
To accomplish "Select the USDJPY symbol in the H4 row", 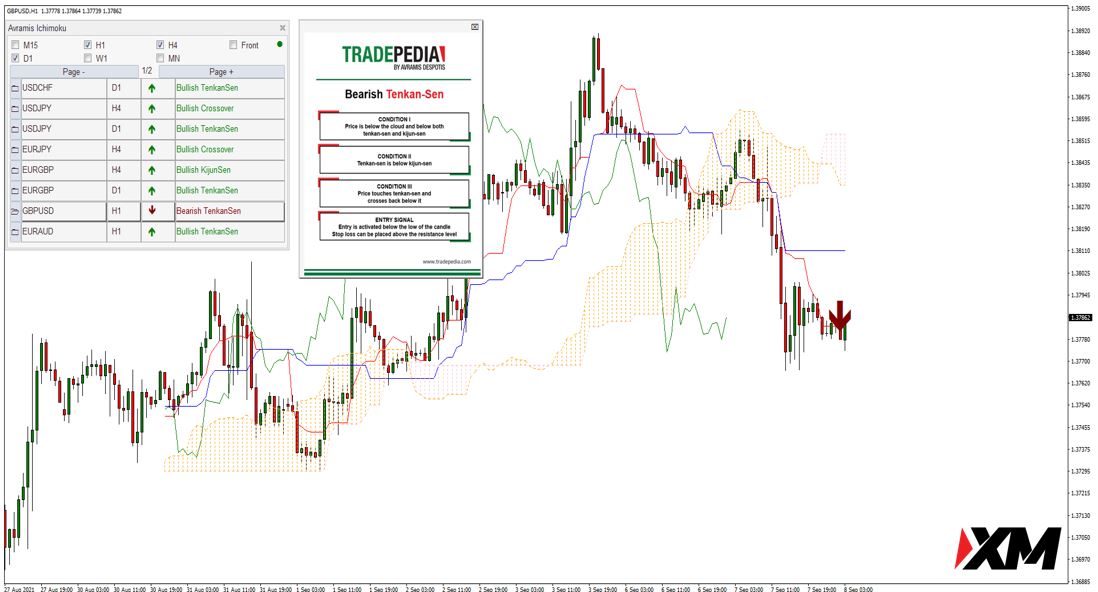I will 64,109.
